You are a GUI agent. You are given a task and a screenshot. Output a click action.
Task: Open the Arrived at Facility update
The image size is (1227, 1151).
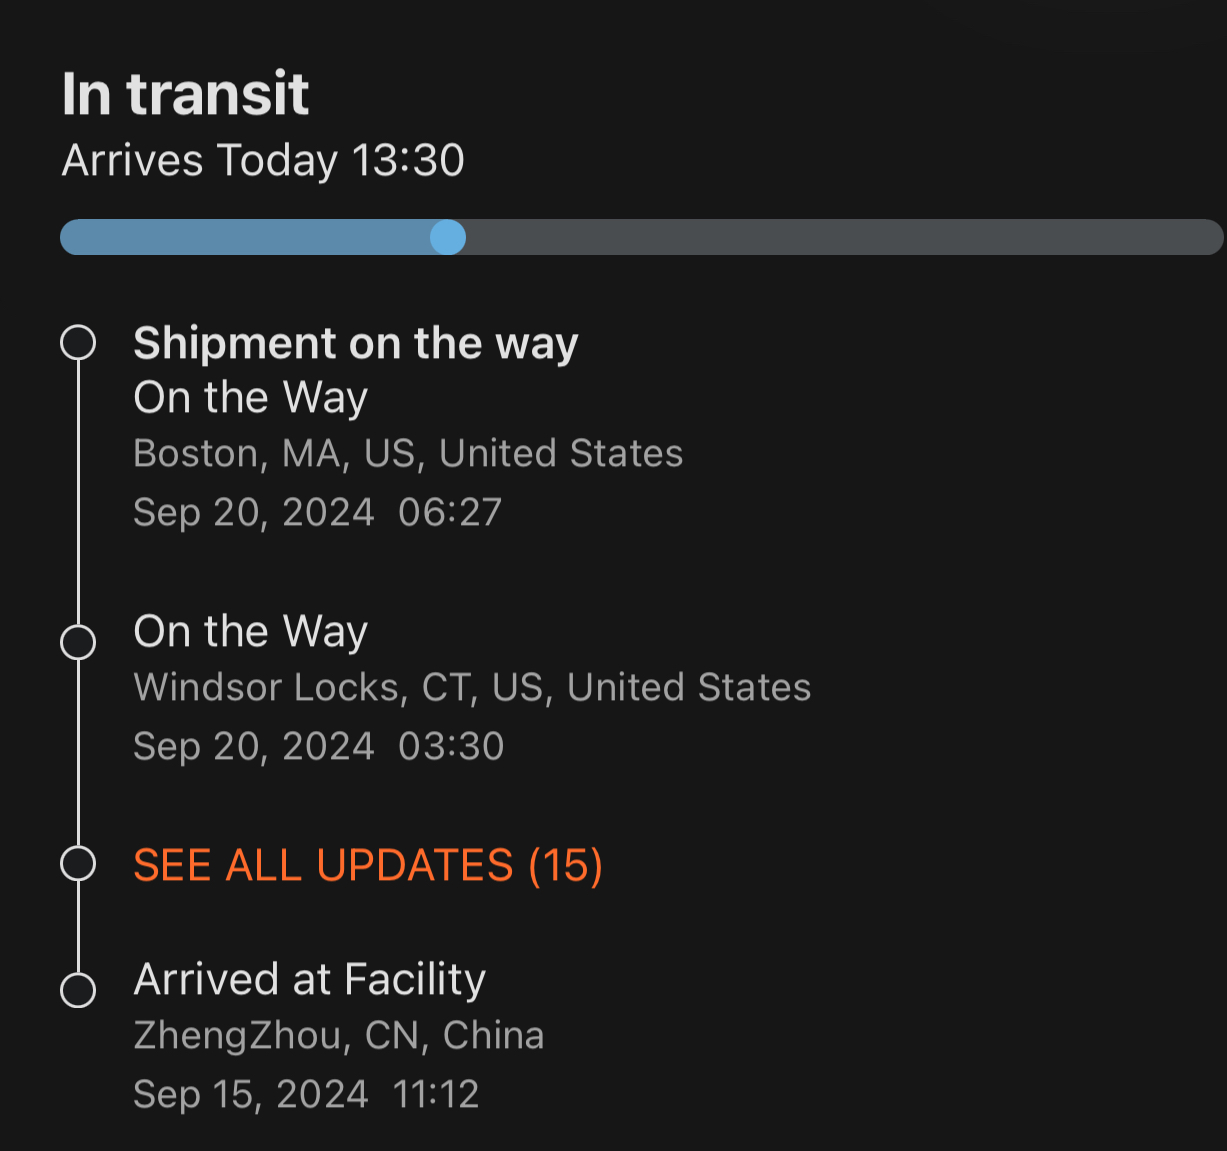coord(310,979)
